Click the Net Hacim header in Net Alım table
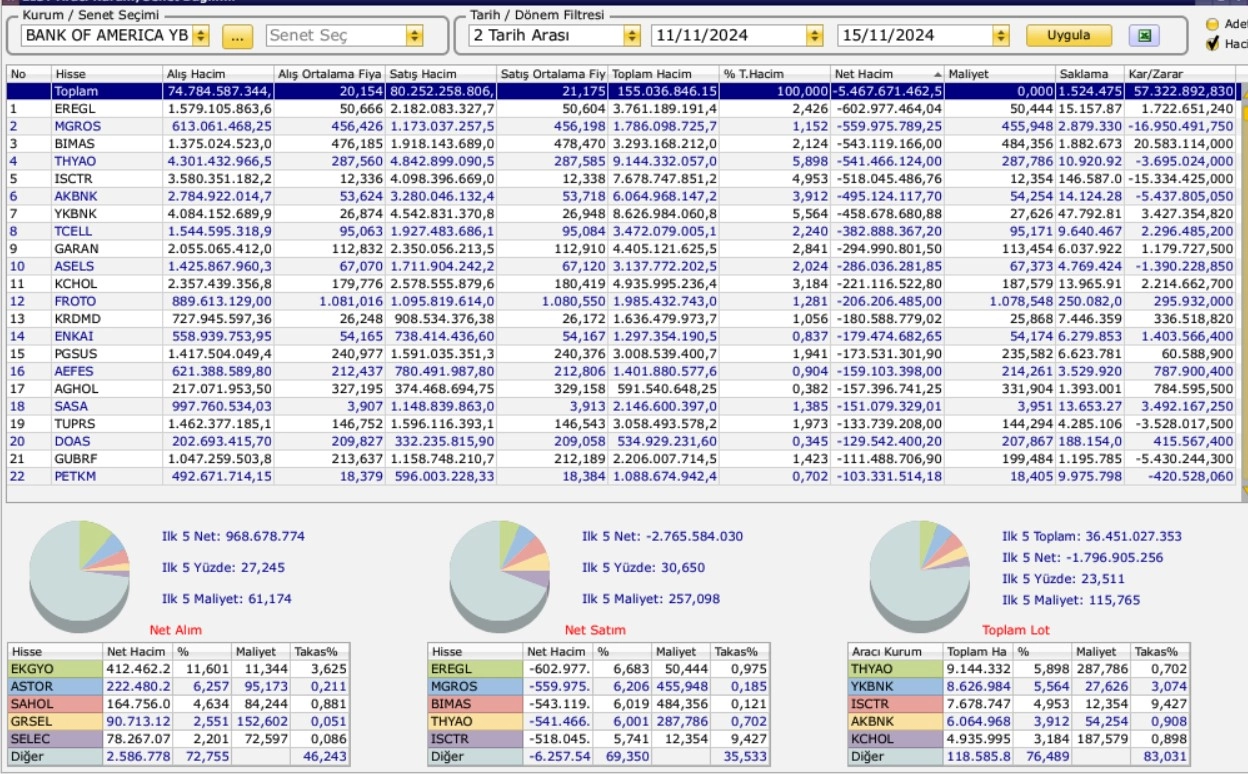 pyautogui.click(x=139, y=651)
